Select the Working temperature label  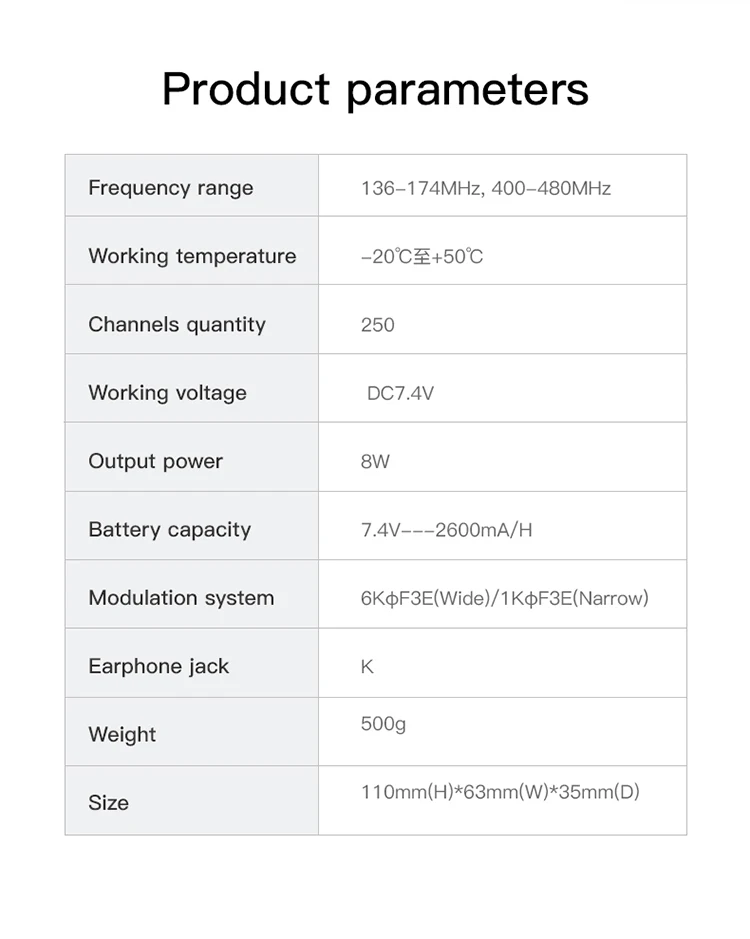point(192,256)
